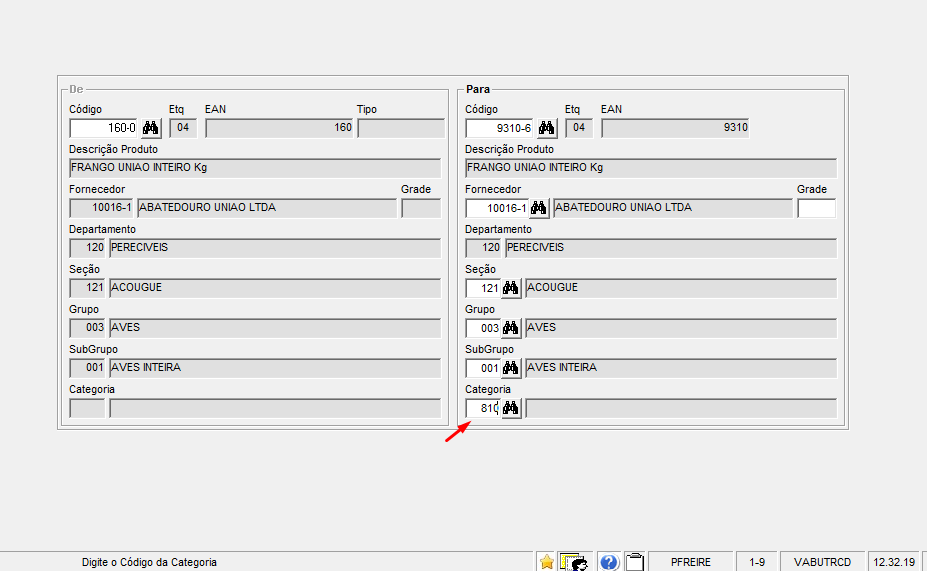927x571 pixels.
Task: Click Para Fornecedor name ABATEDOURO UNIAO LTDA
Action: pos(673,208)
